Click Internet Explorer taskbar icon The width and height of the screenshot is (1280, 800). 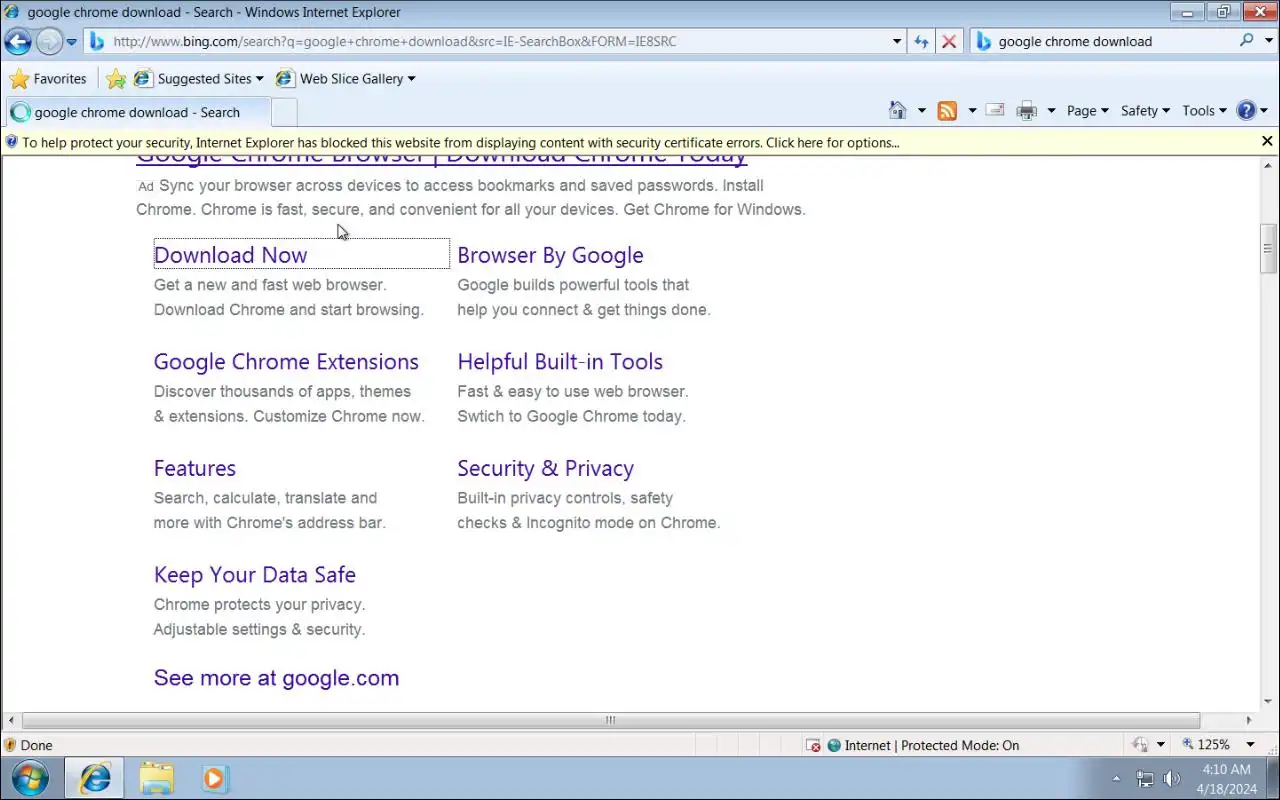click(95, 778)
